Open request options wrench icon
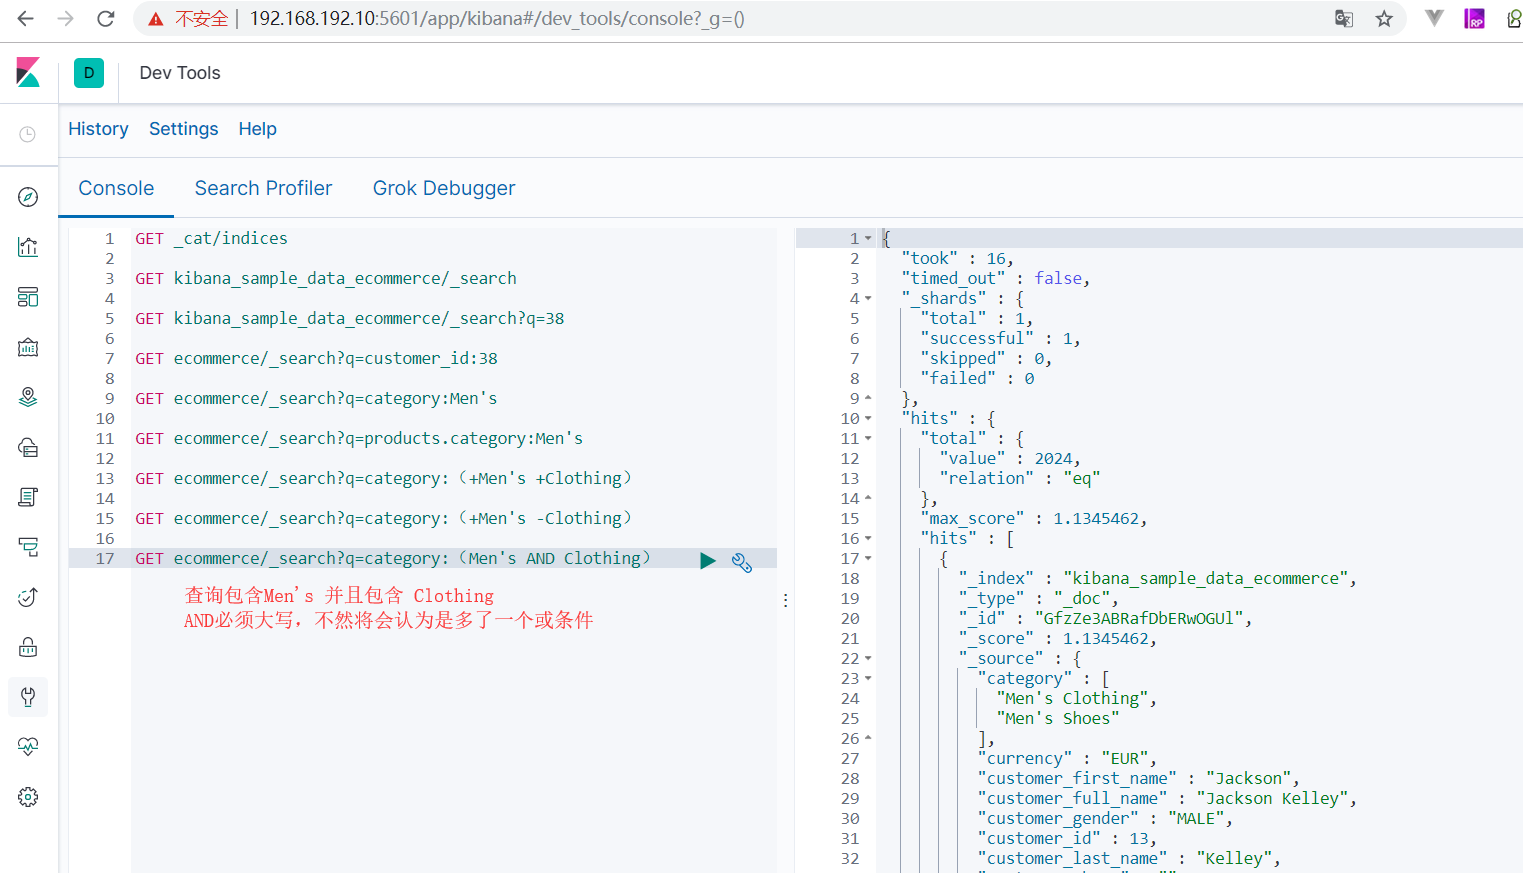 (x=742, y=562)
